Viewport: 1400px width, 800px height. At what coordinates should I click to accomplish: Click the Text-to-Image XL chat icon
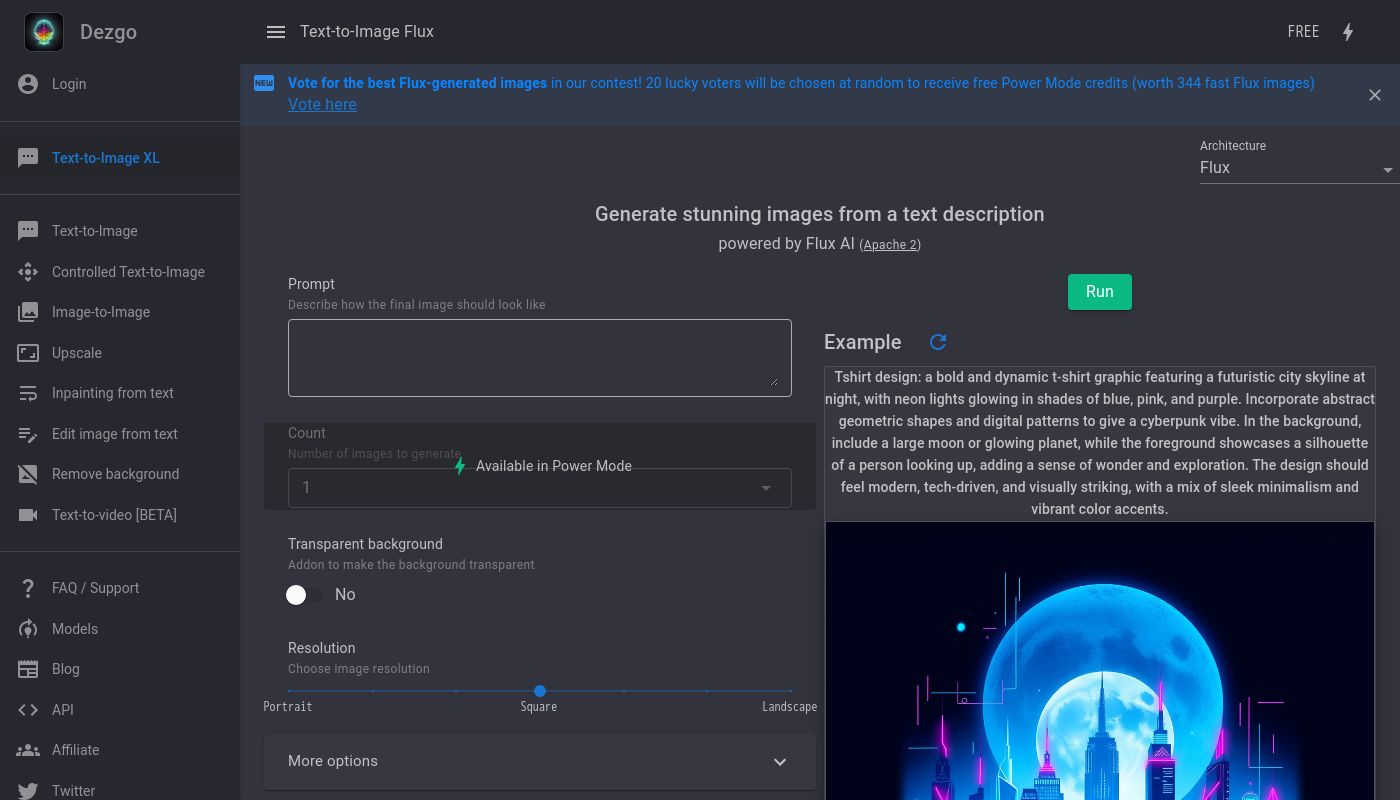pos(28,158)
